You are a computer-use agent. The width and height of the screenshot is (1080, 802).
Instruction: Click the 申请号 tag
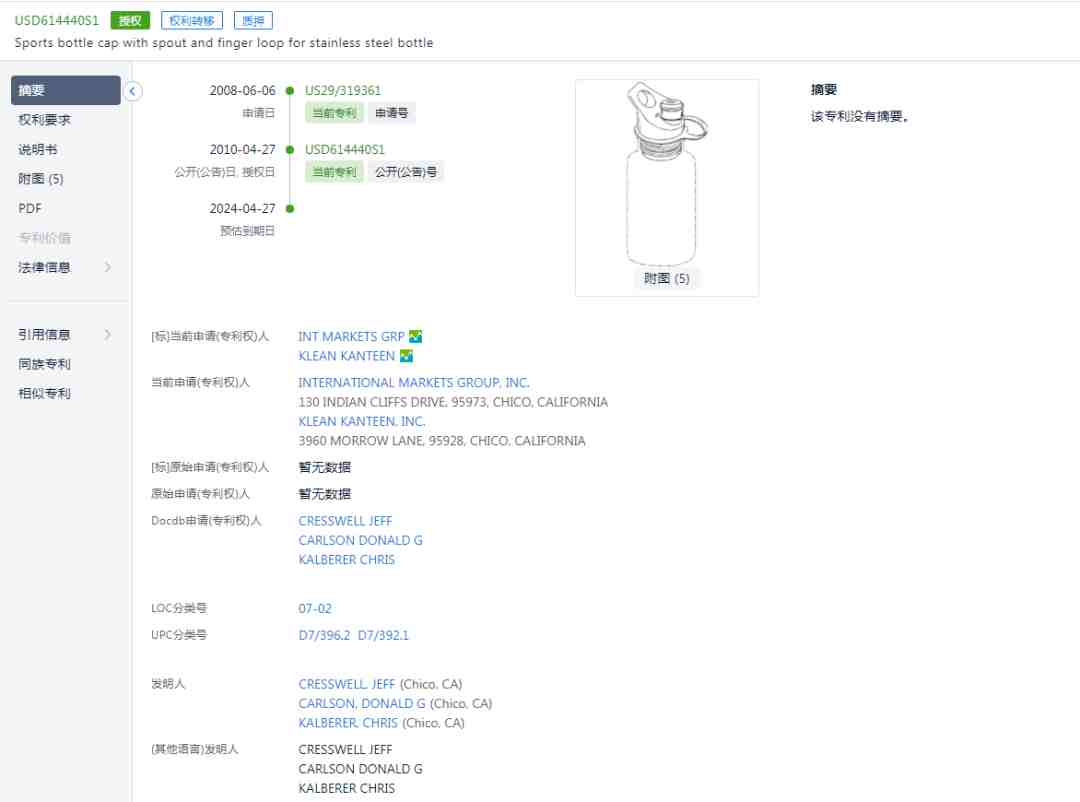(x=391, y=113)
